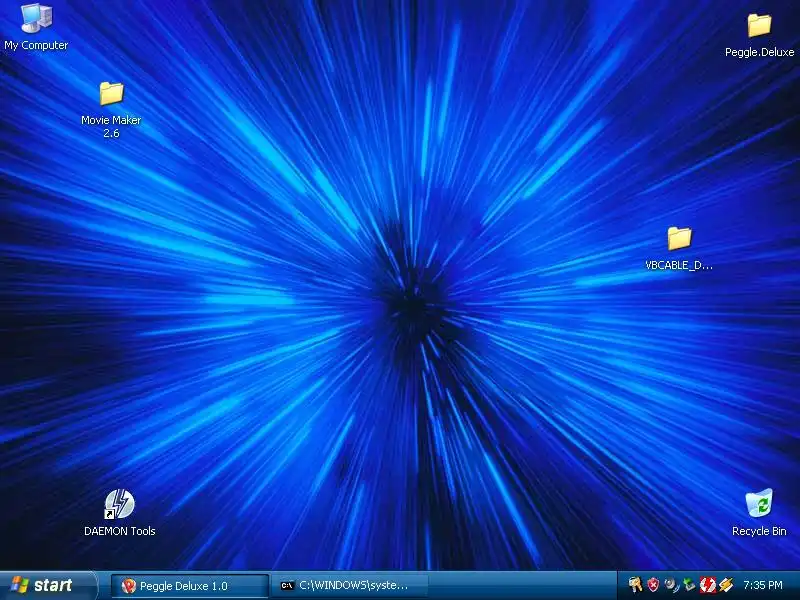The width and height of the screenshot is (800, 600).
Task: Open the red Security Center shield tray icon
Action: coord(653,585)
